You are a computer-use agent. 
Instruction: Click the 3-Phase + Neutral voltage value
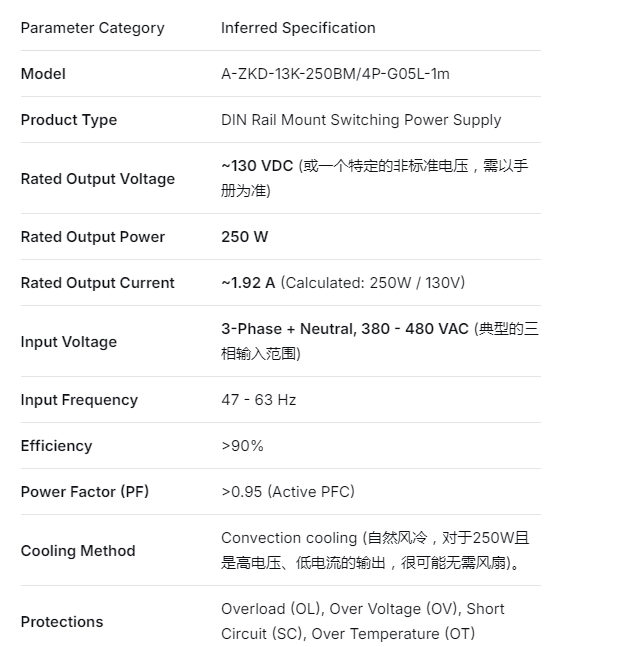pyautogui.click(x=345, y=329)
